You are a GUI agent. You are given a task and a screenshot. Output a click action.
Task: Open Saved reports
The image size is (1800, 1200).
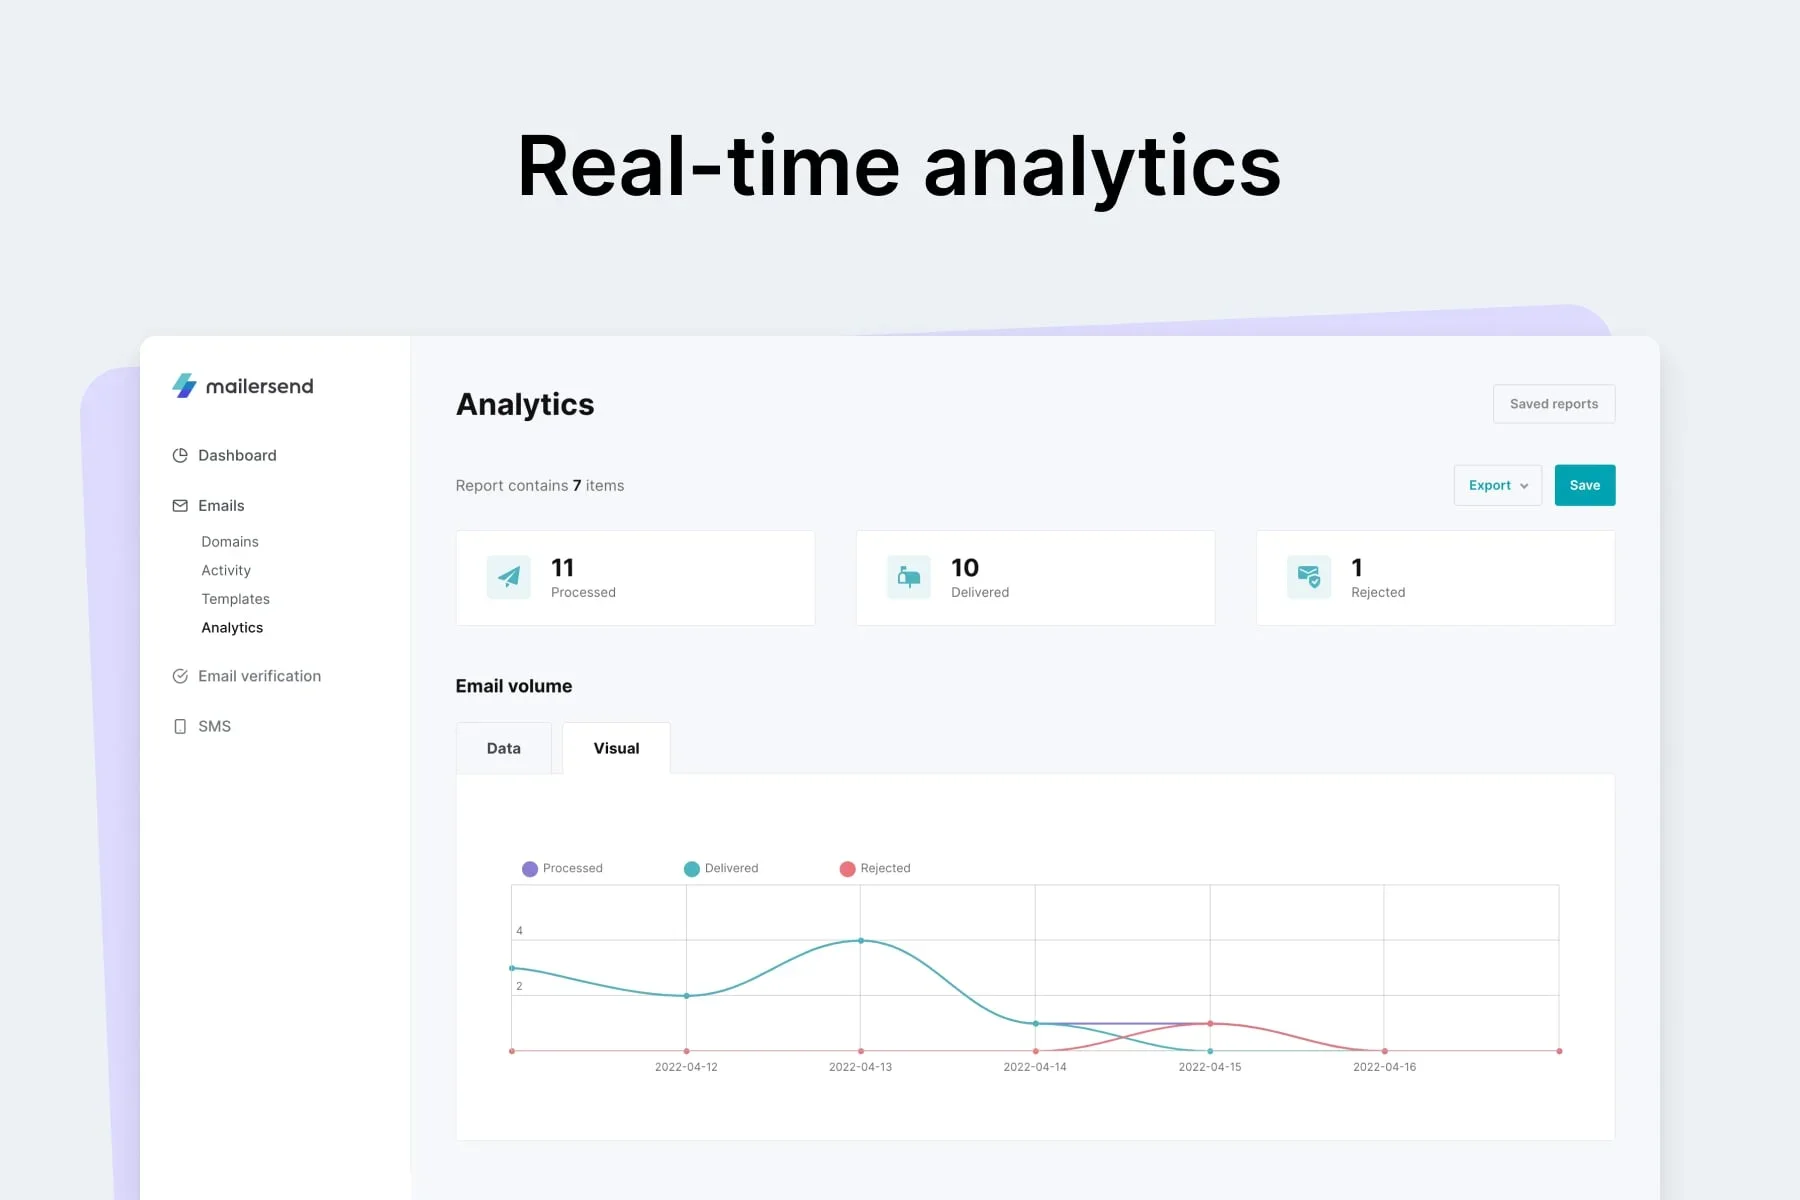click(1554, 404)
